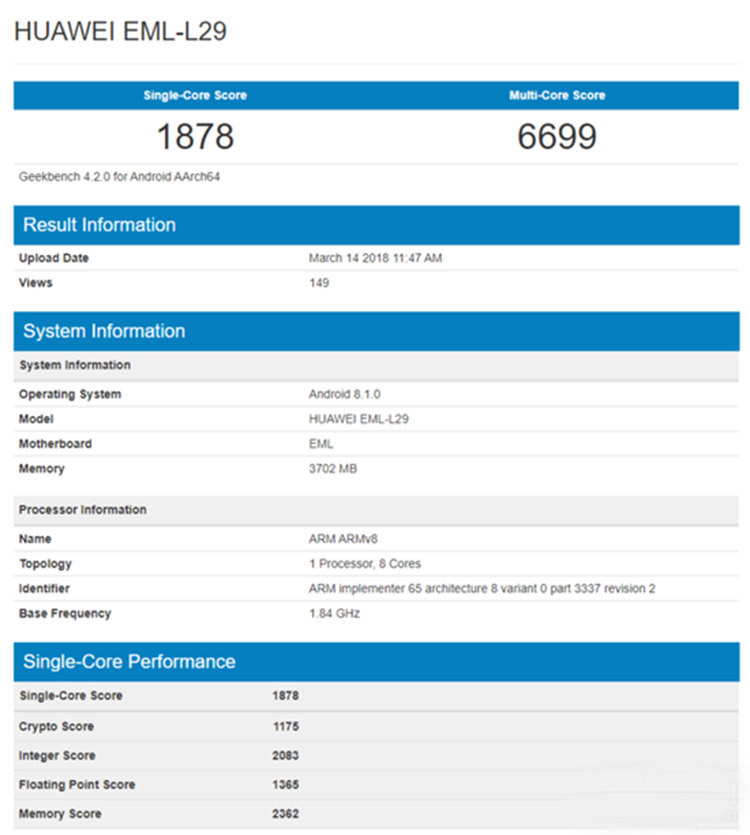Select the Single-Core Score column header at top
750x835 pixels.
tap(195, 95)
